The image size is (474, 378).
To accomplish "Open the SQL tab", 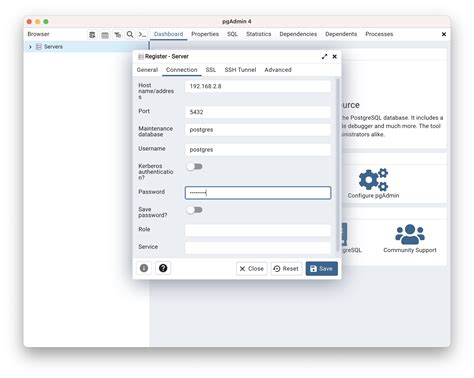I will 232,34.
